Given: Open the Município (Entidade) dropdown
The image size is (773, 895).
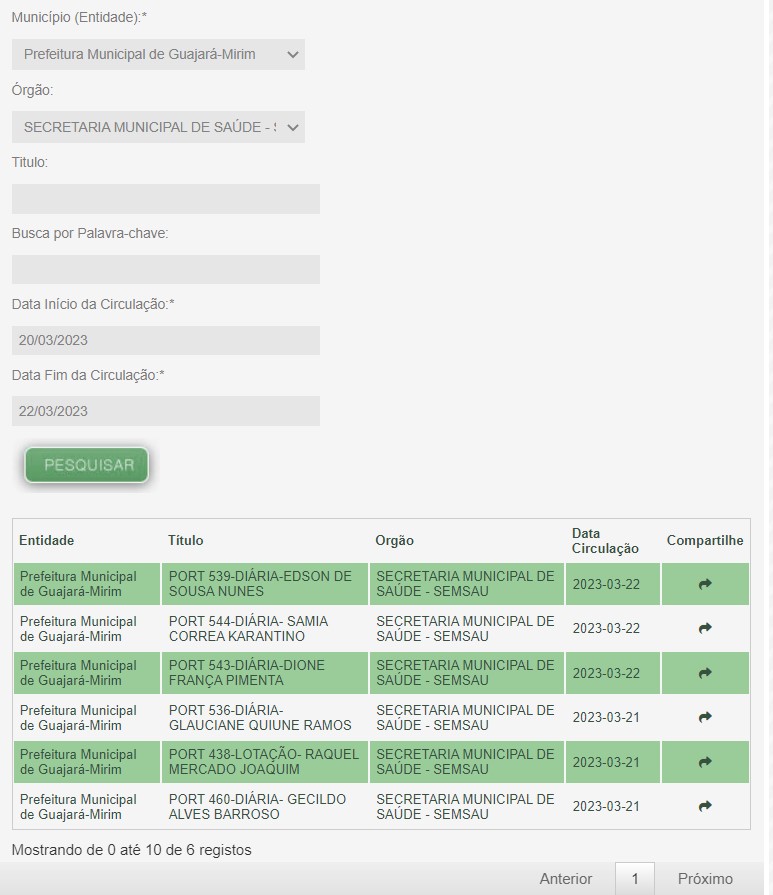Looking at the screenshot, I should 158,55.
